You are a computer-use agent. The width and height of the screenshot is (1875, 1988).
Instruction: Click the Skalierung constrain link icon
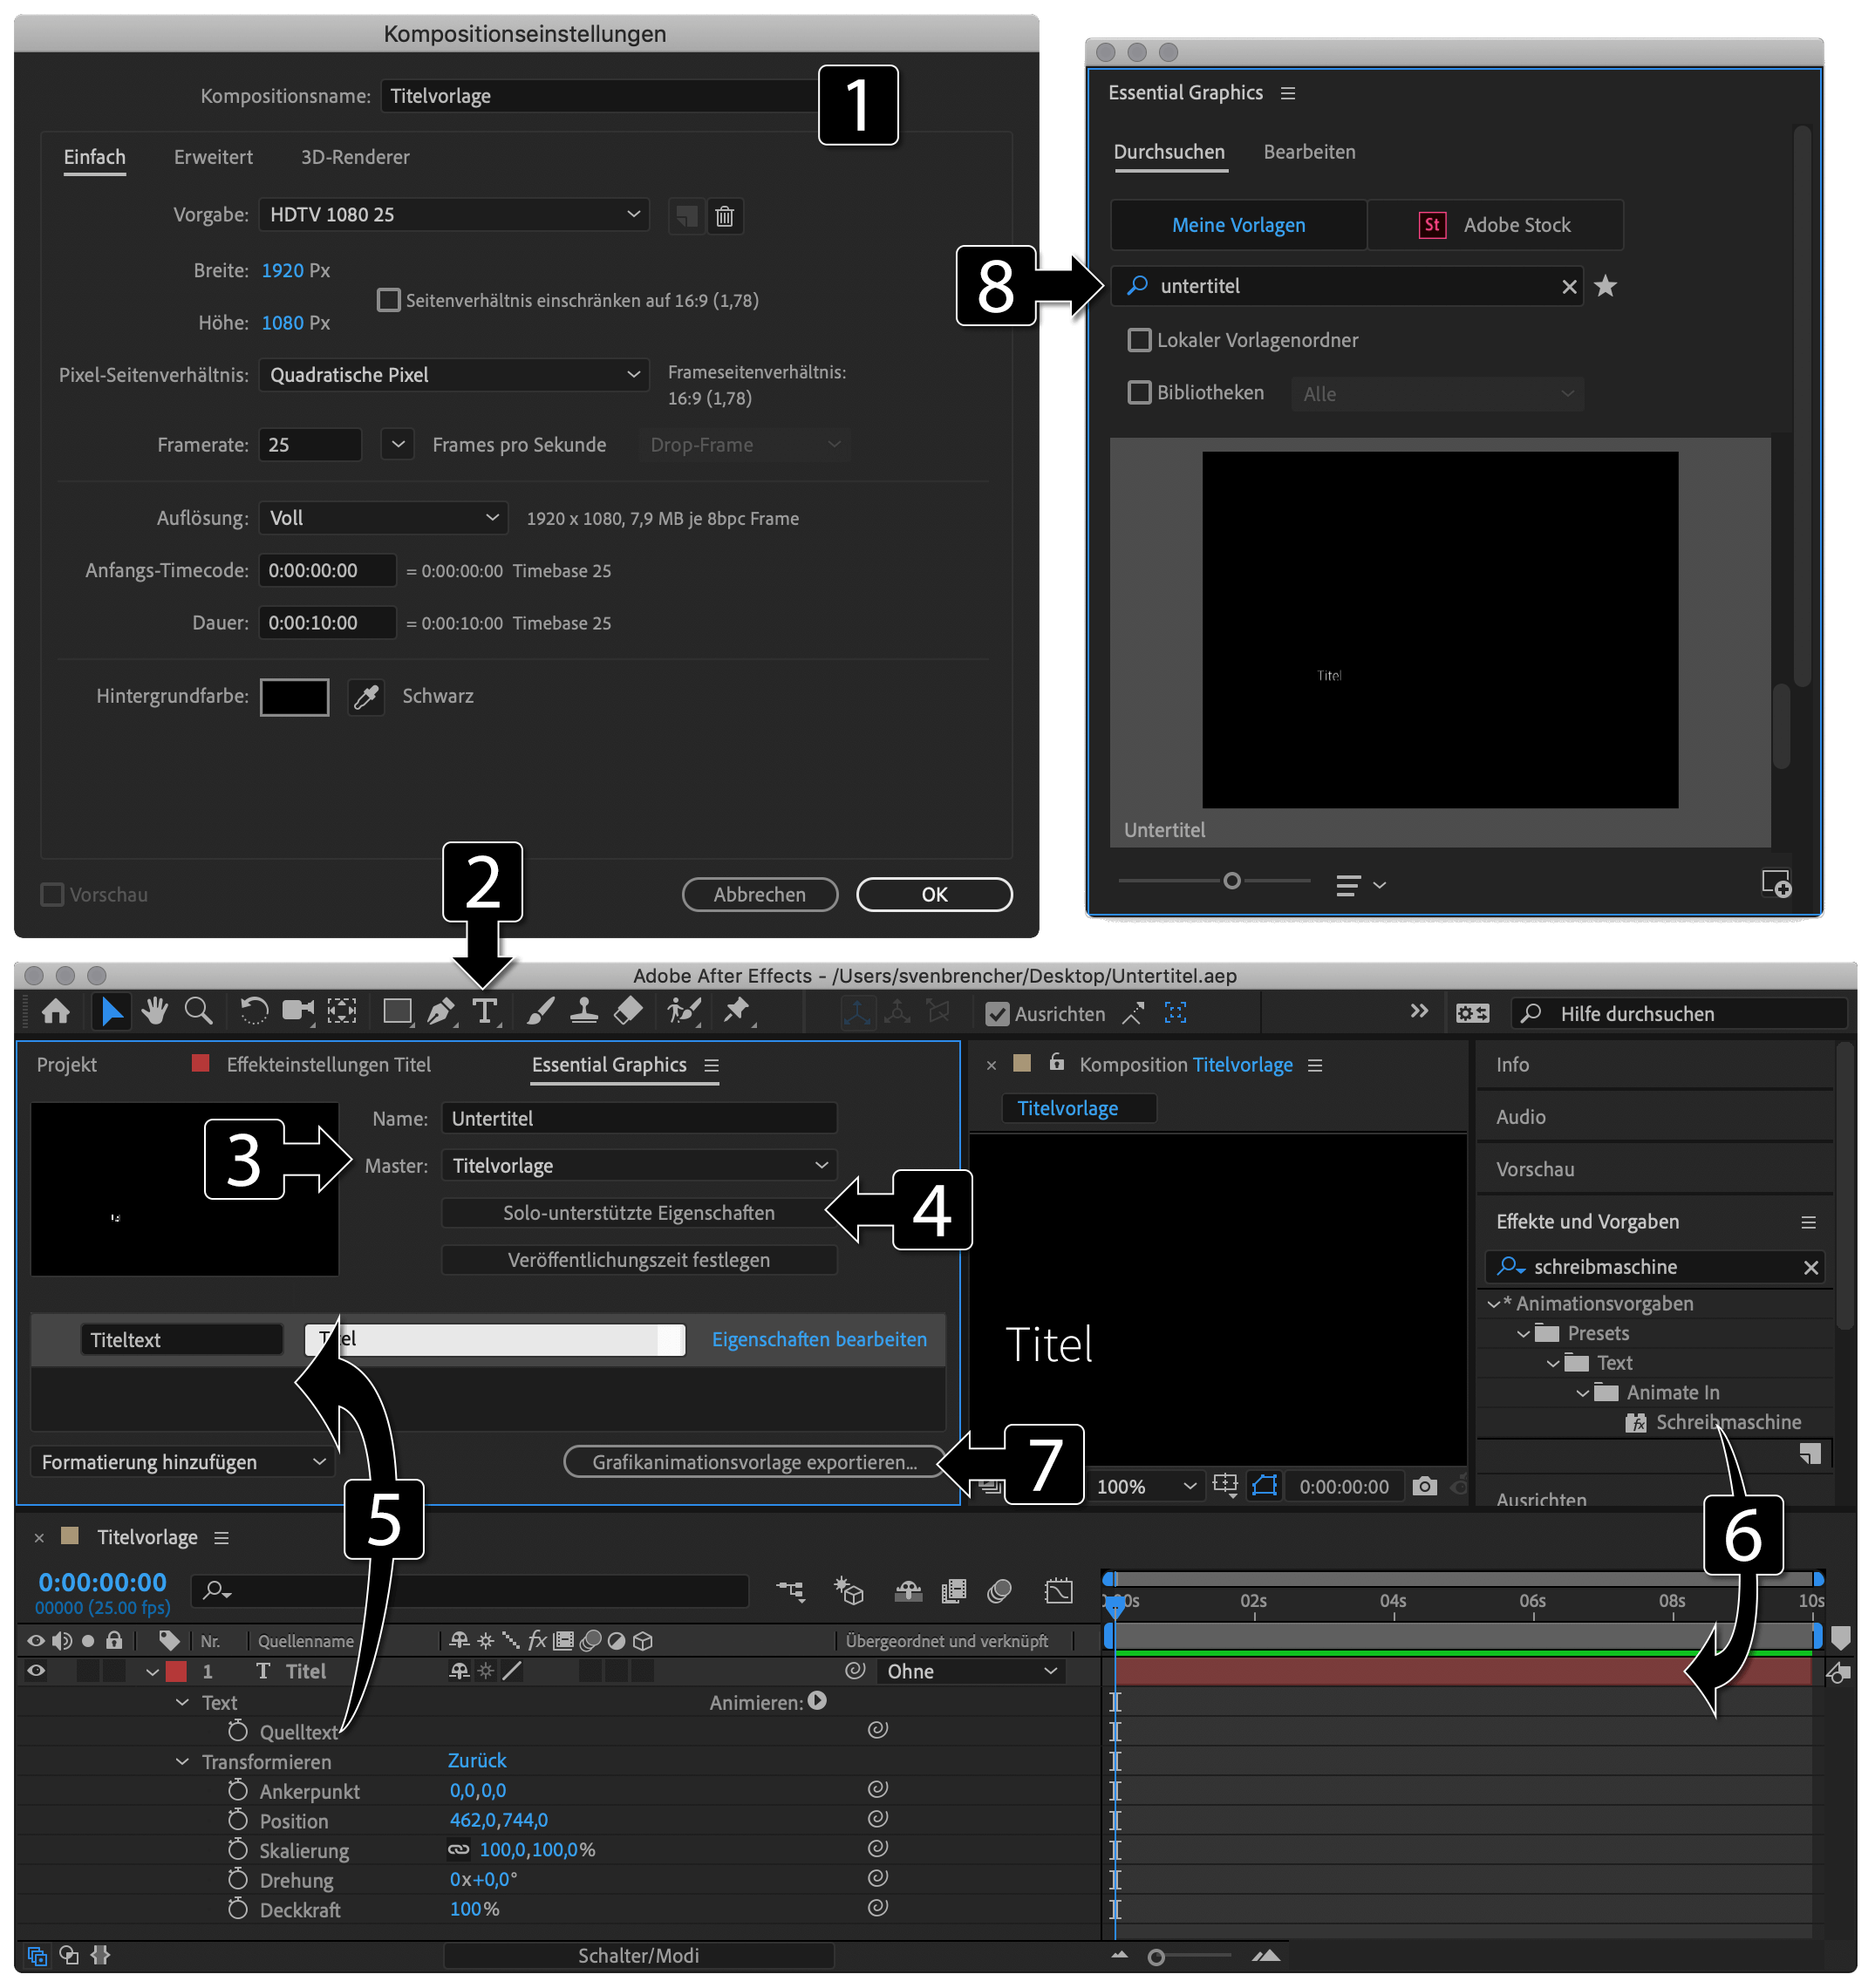[459, 1850]
